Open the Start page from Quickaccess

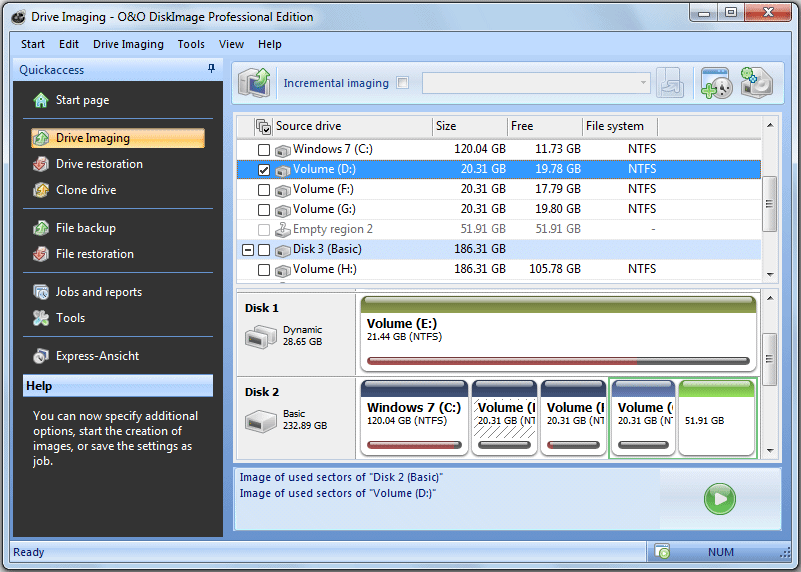(71, 100)
